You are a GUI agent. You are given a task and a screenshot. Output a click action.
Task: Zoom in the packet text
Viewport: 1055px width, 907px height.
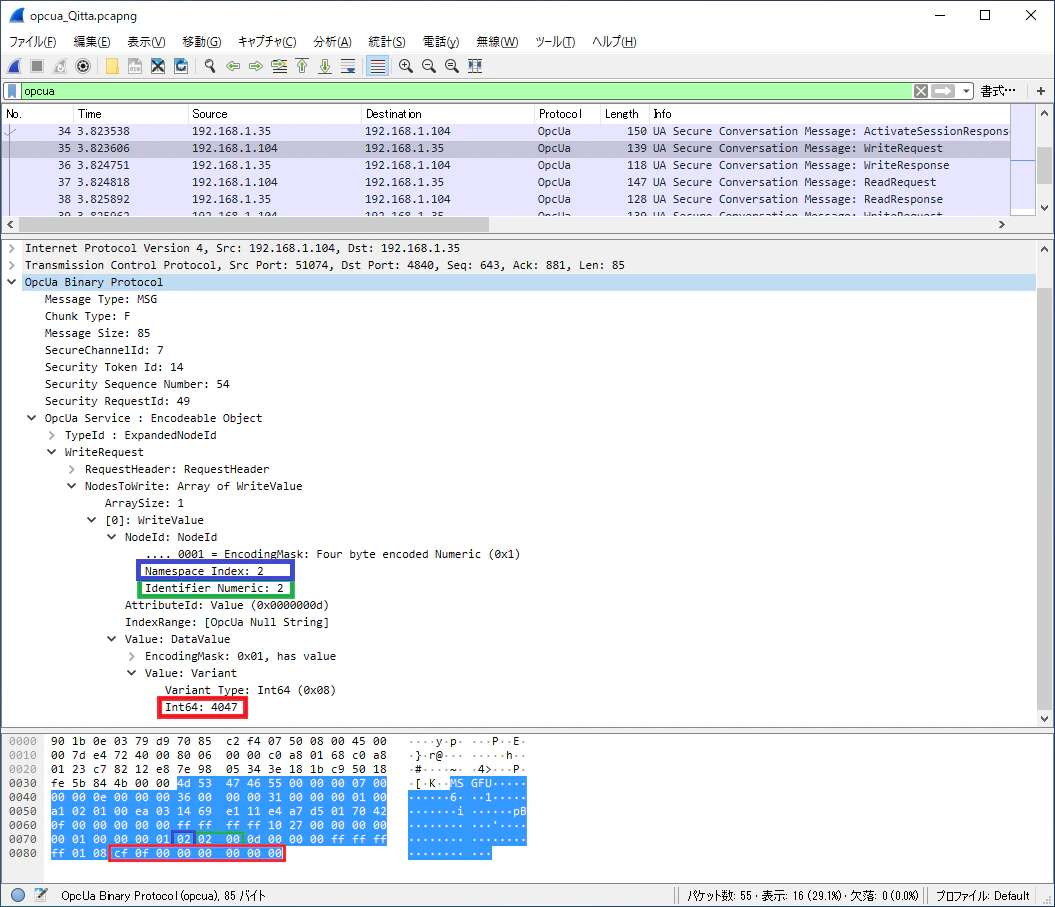[406, 66]
